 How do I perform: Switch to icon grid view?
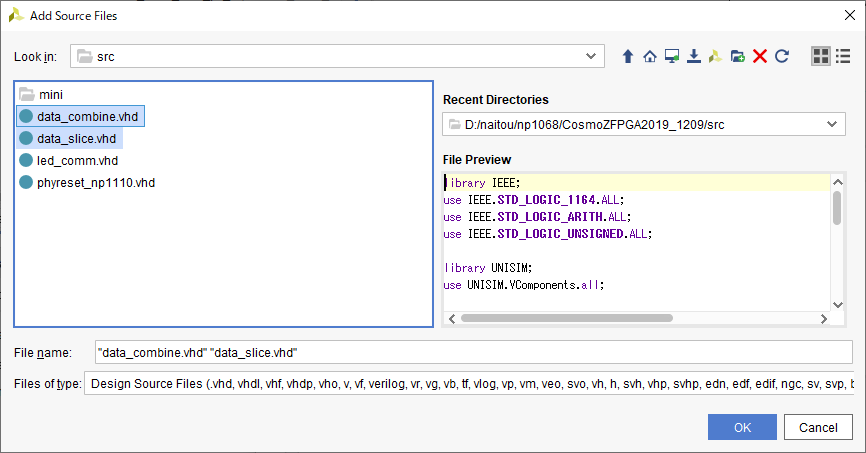[821, 56]
